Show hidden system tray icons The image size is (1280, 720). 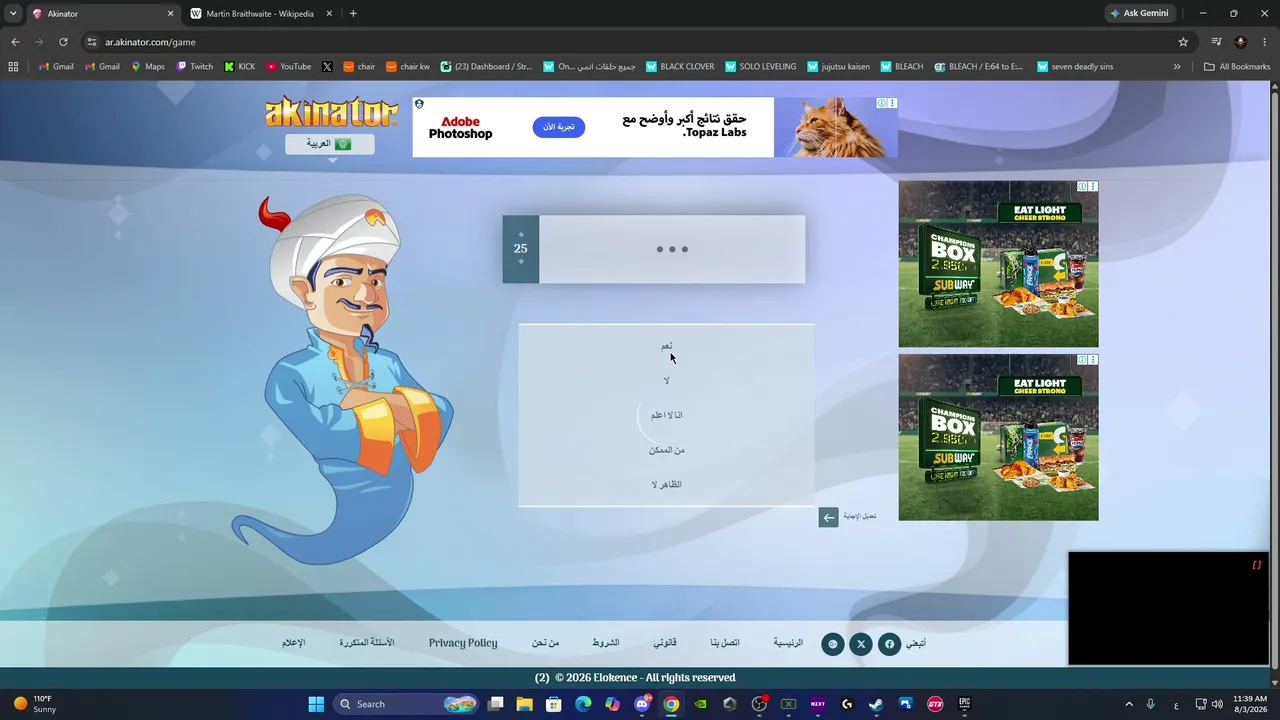click(x=1129, y=704)
